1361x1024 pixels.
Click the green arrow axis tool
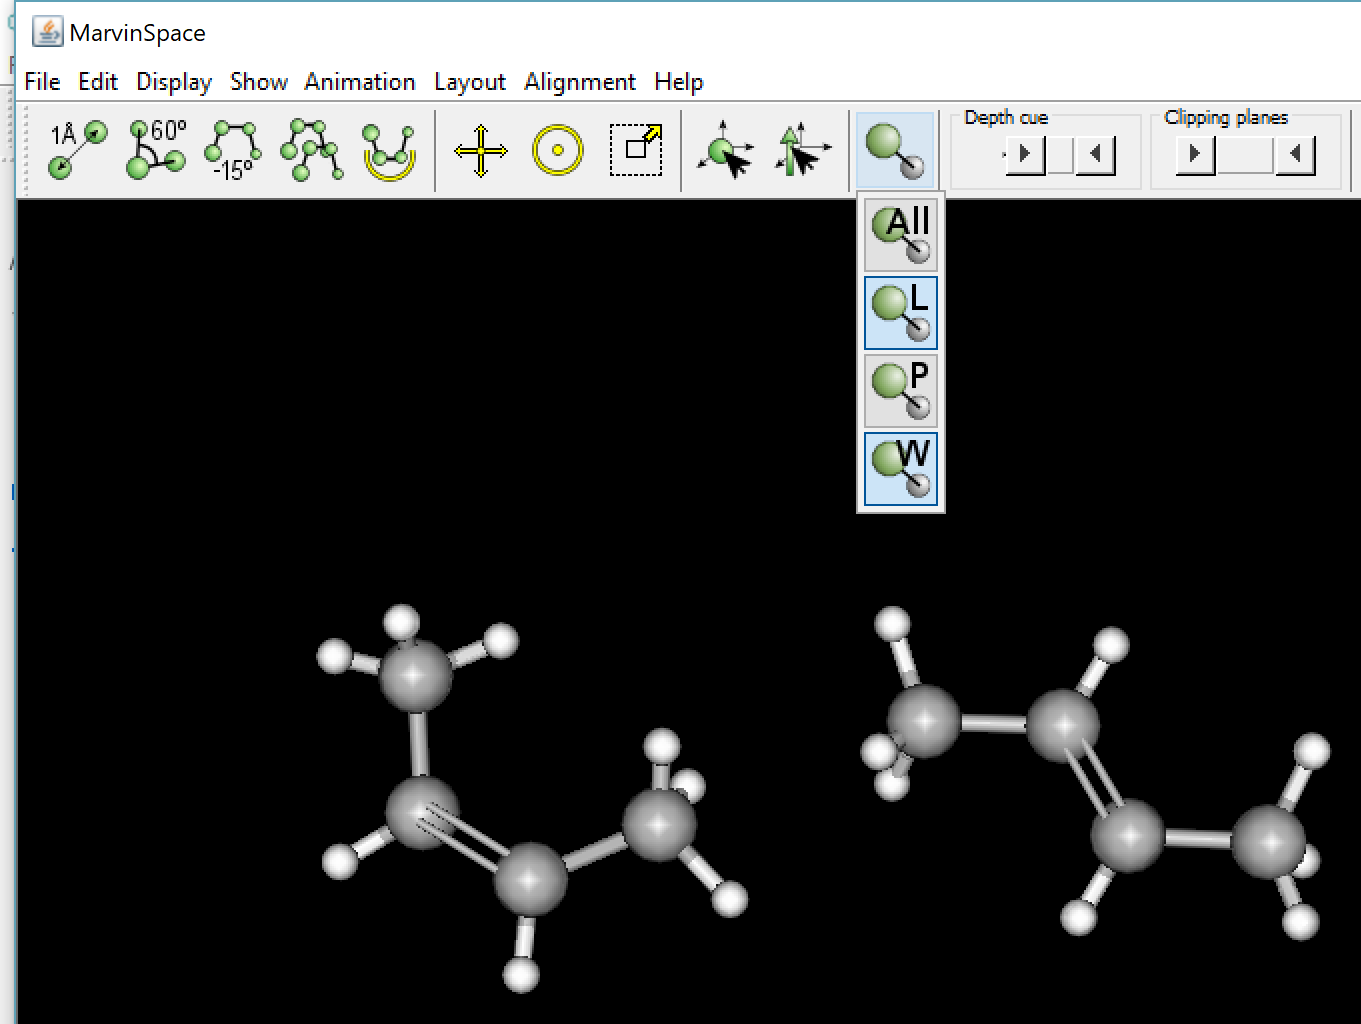[x=802, y=151]
